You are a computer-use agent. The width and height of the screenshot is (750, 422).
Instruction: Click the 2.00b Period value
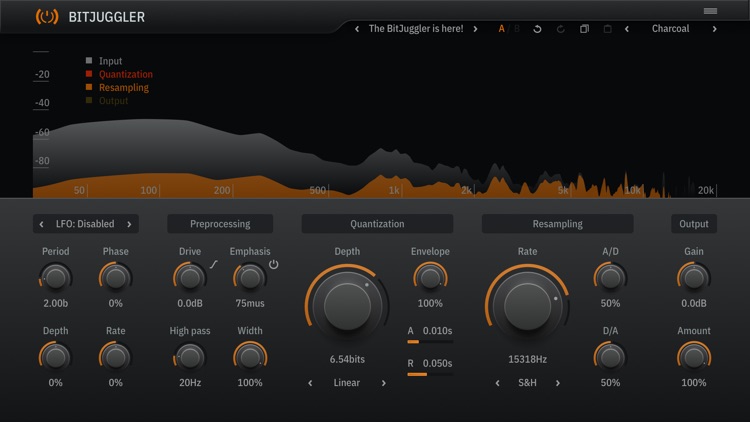click(55, 303)
